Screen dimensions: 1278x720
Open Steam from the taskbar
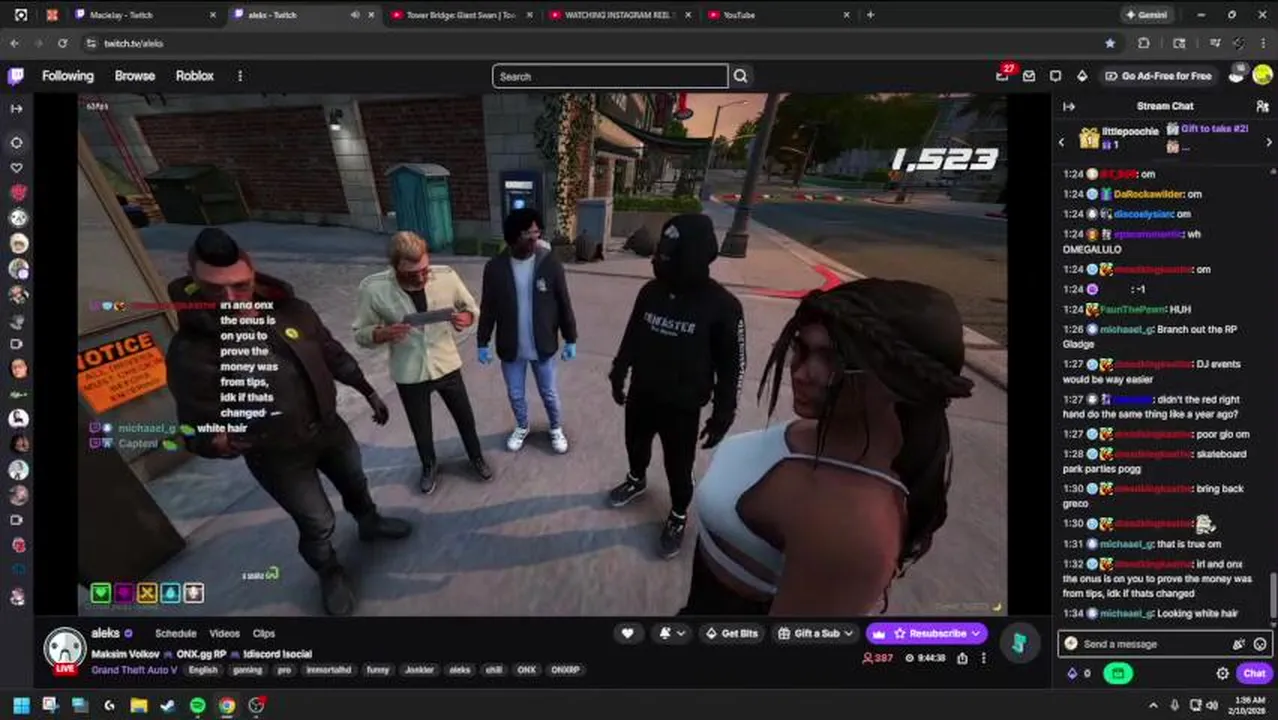(168, 705)
